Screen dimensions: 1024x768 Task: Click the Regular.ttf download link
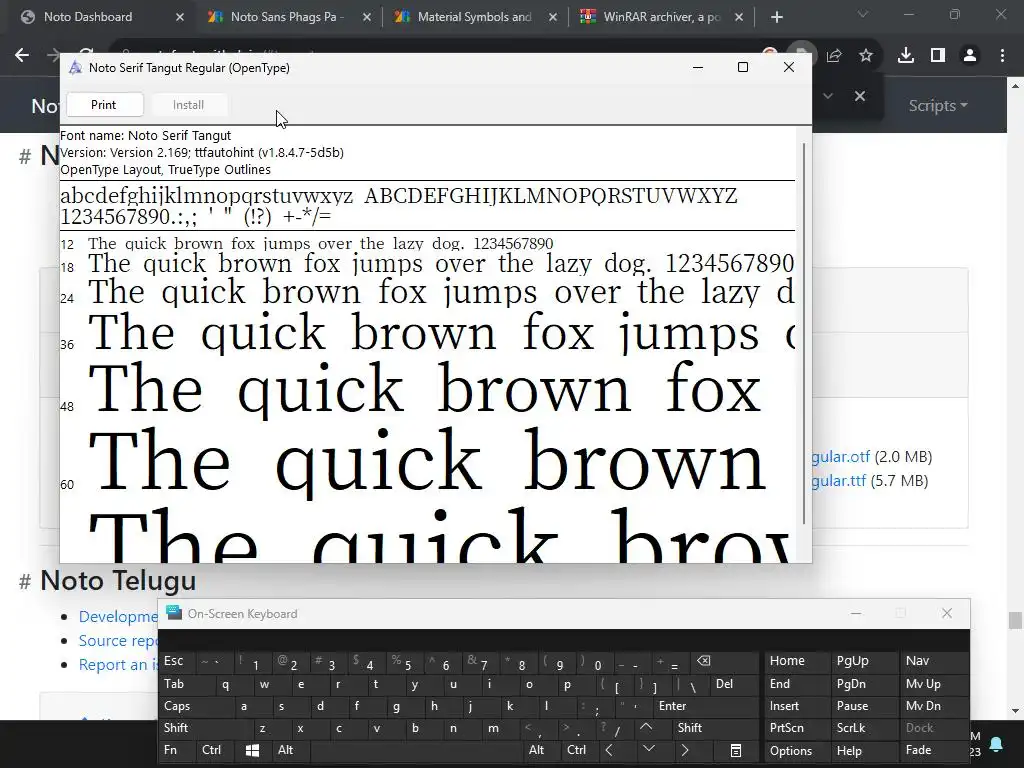[x=839, y=481]
